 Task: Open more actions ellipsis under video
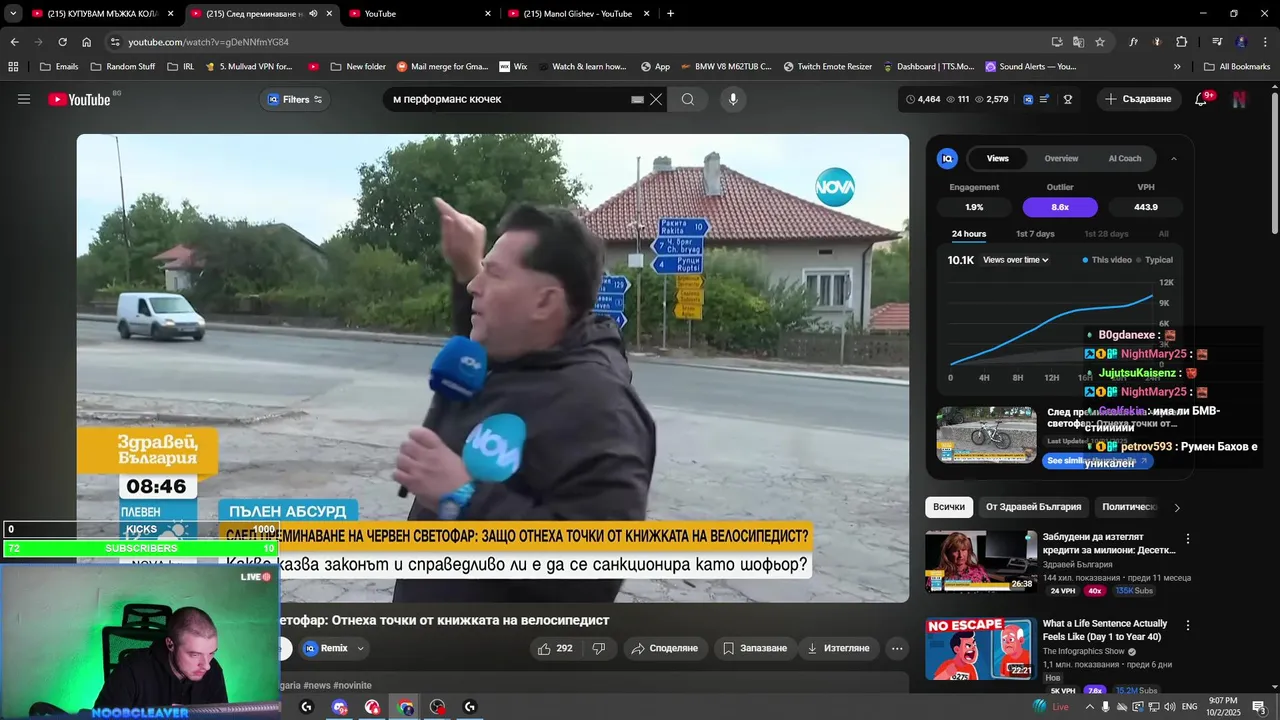(897, 648)
